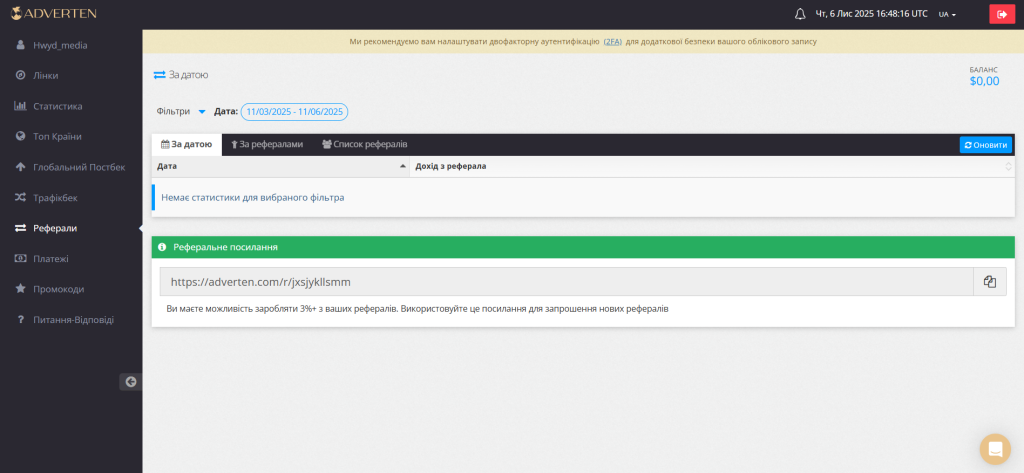
Task: Open the chat support widget
Action: pyautogui.click(x=995, y=449)
